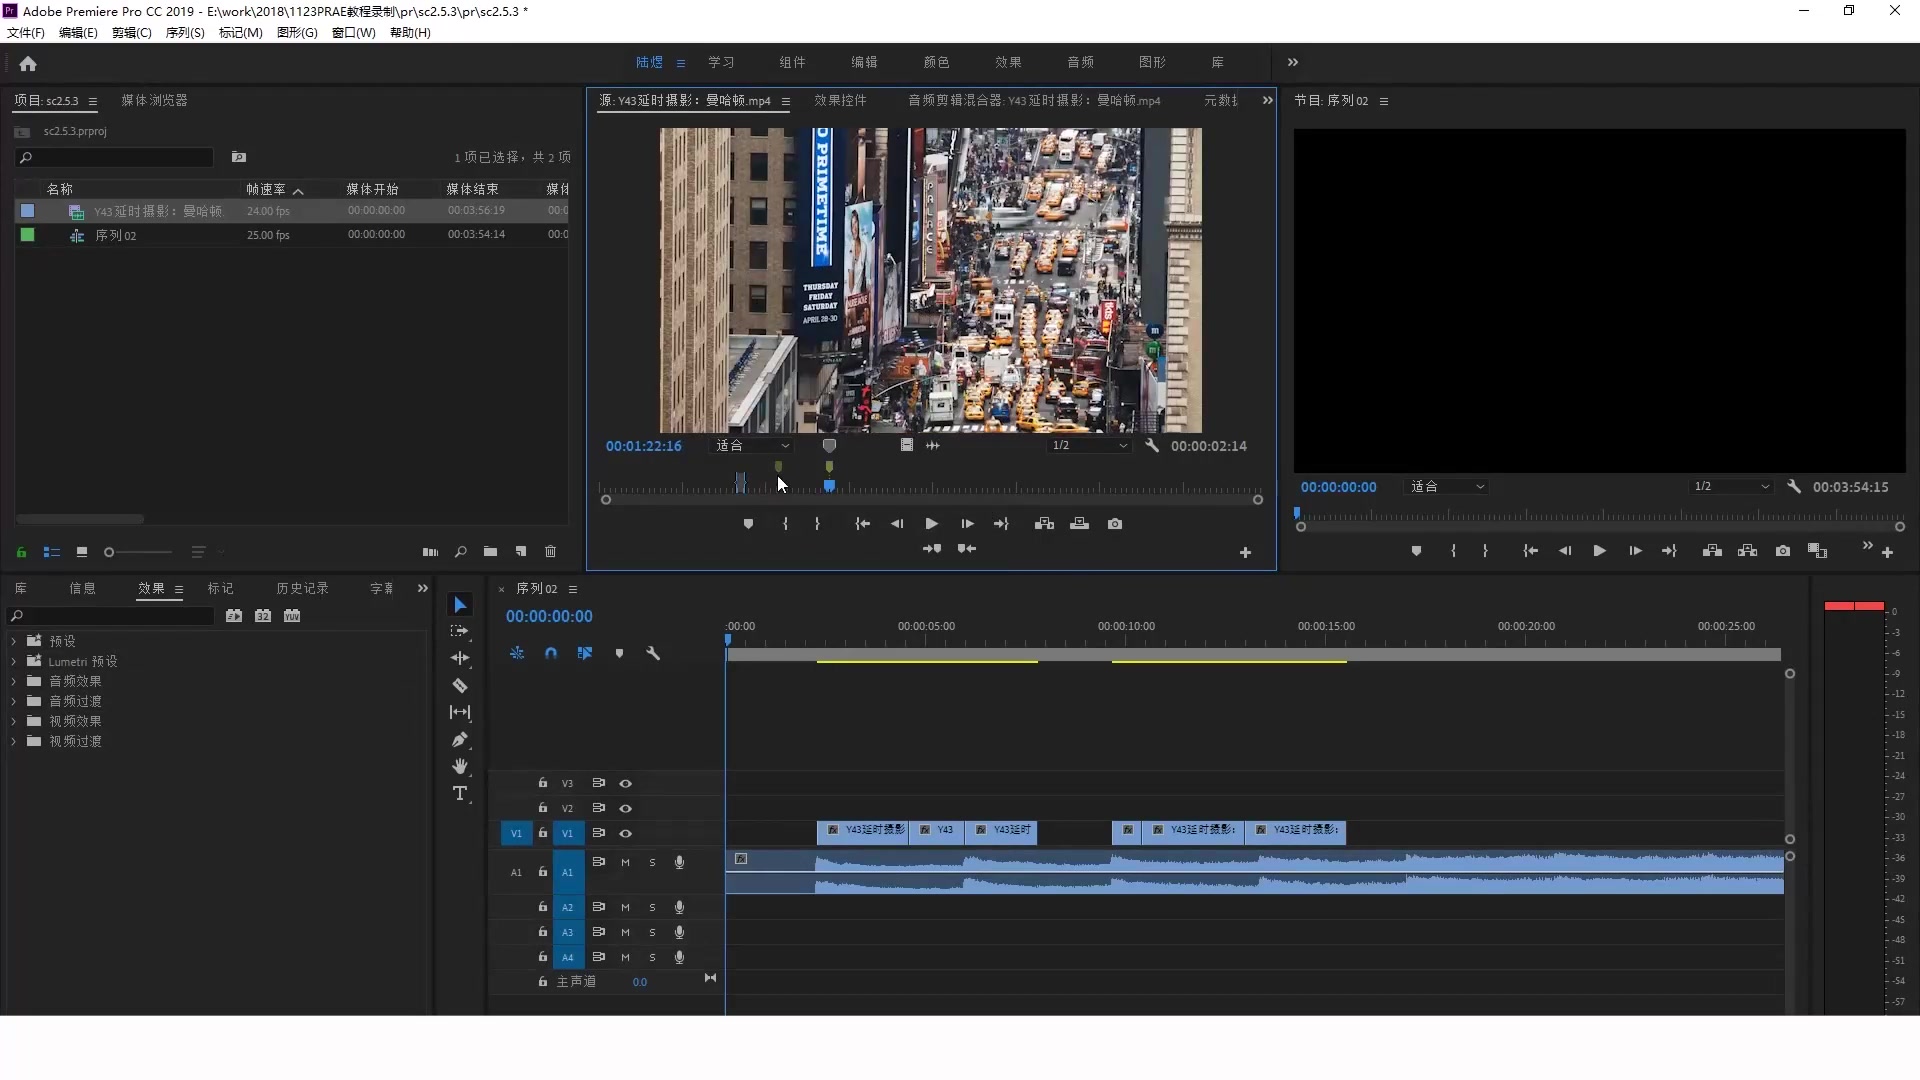The width and height of the screenshot is (1920, 1080).
Task: Select the Pen tool
Action: click(x=460, y=740)
